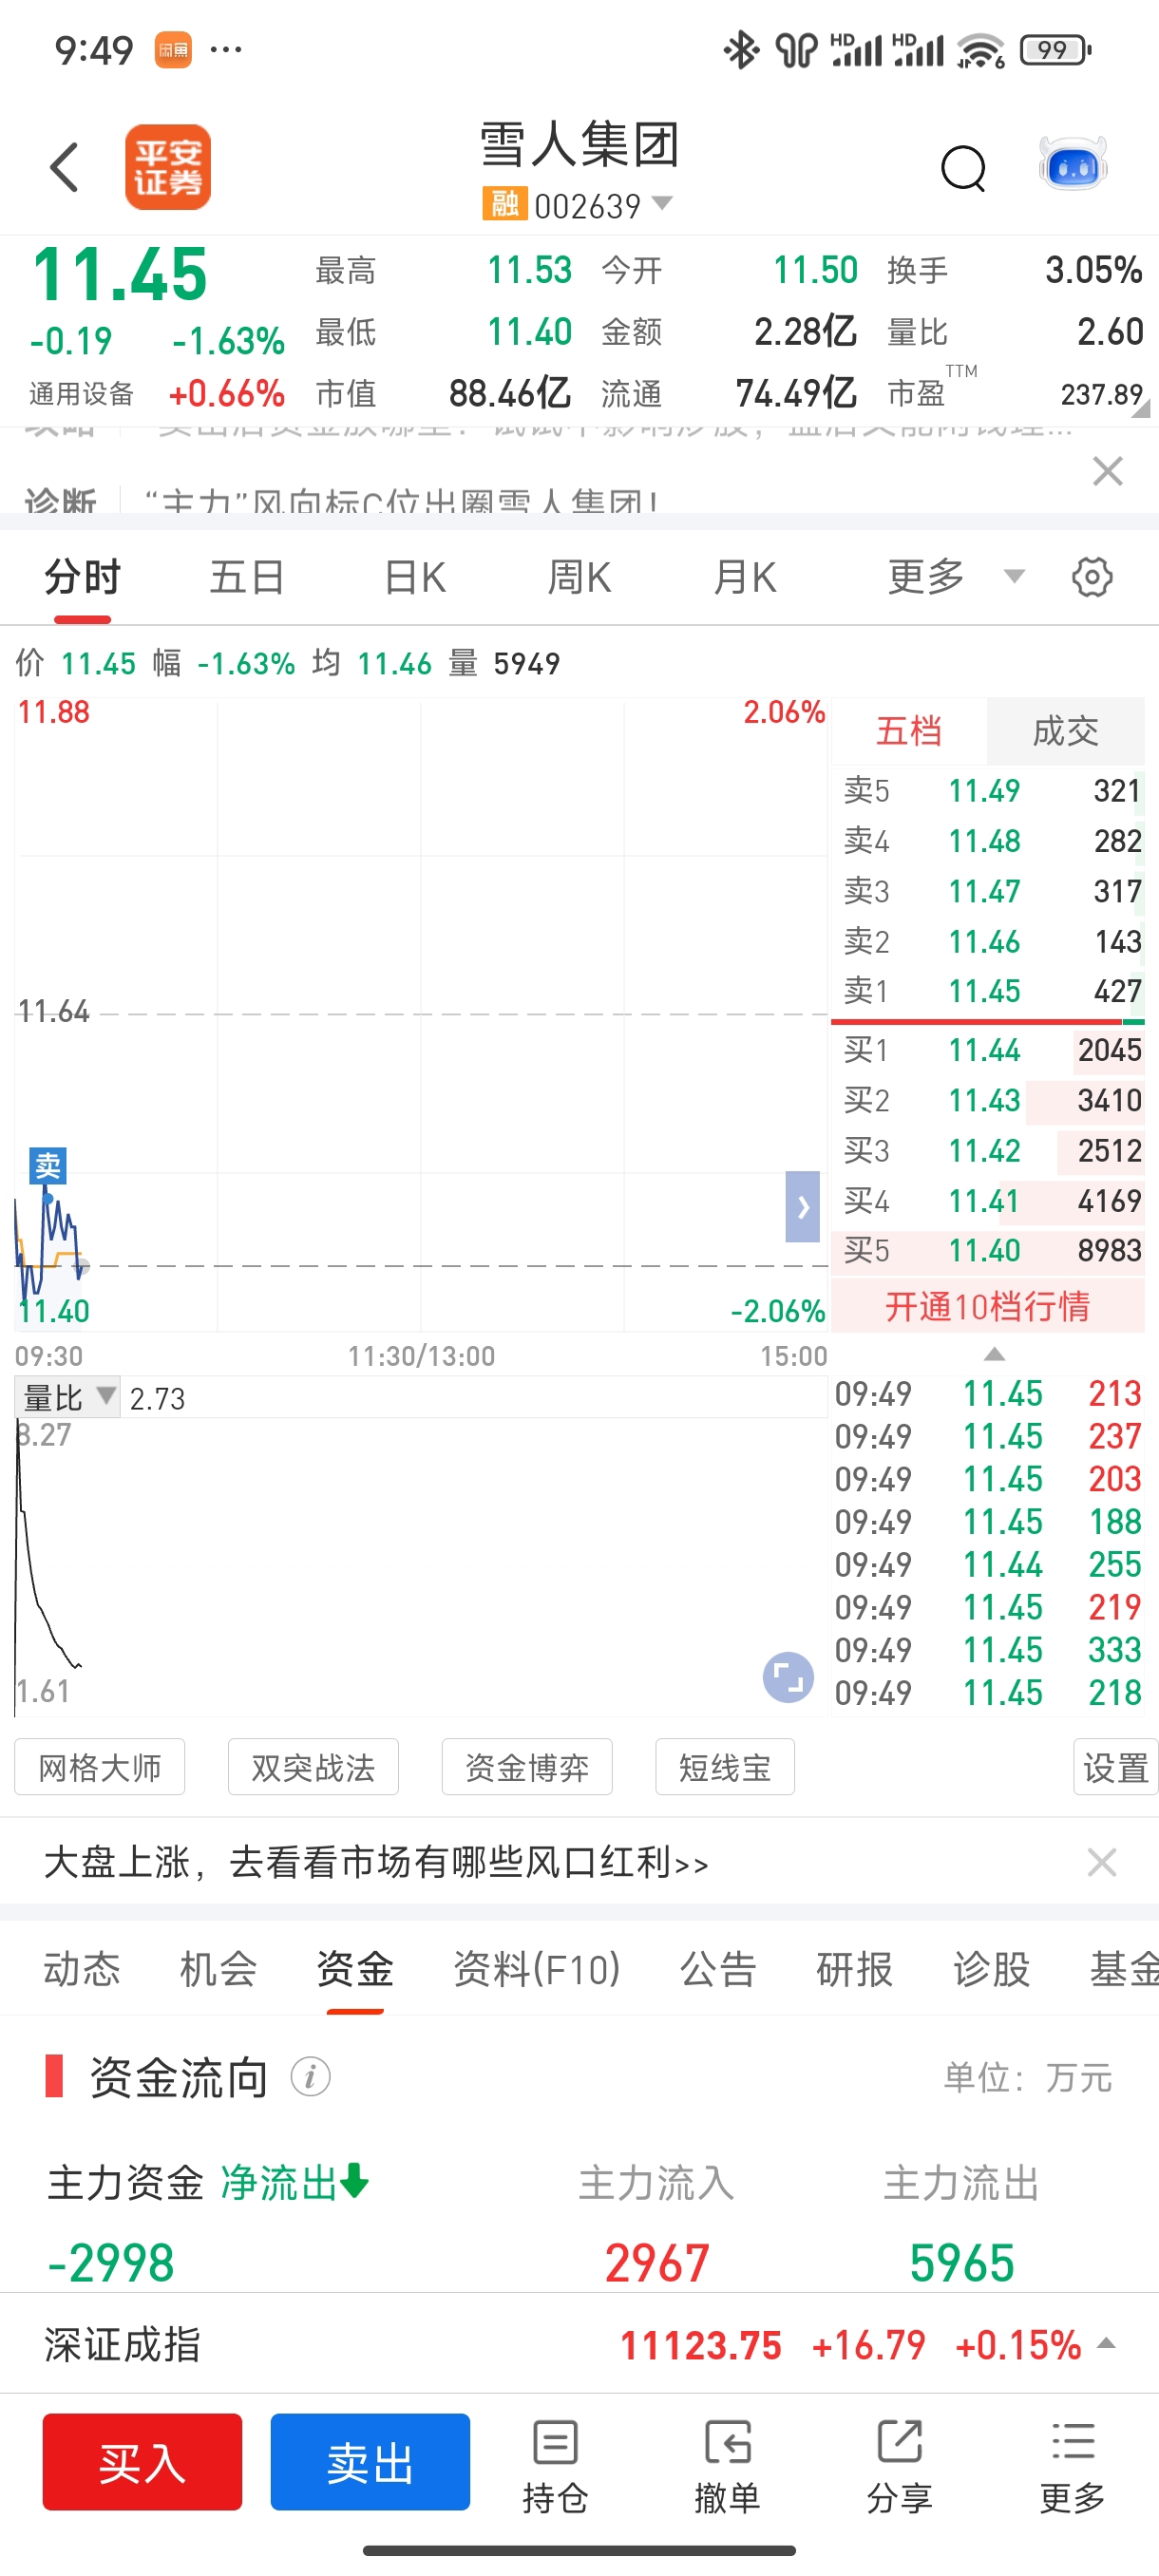Tap the 卖 marker on chart
Screen dimensions: 1159x2576
47,1165
